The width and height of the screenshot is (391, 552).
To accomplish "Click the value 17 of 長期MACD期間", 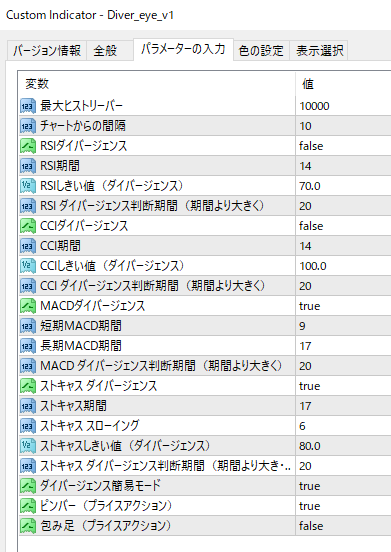I will click(x=305, y=346).
